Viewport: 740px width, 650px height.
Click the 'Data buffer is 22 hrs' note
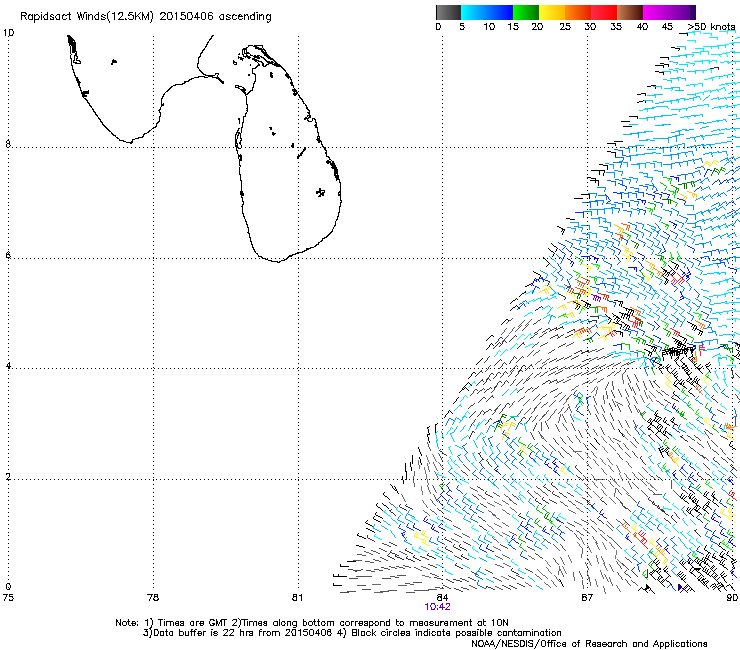[352, 633]
